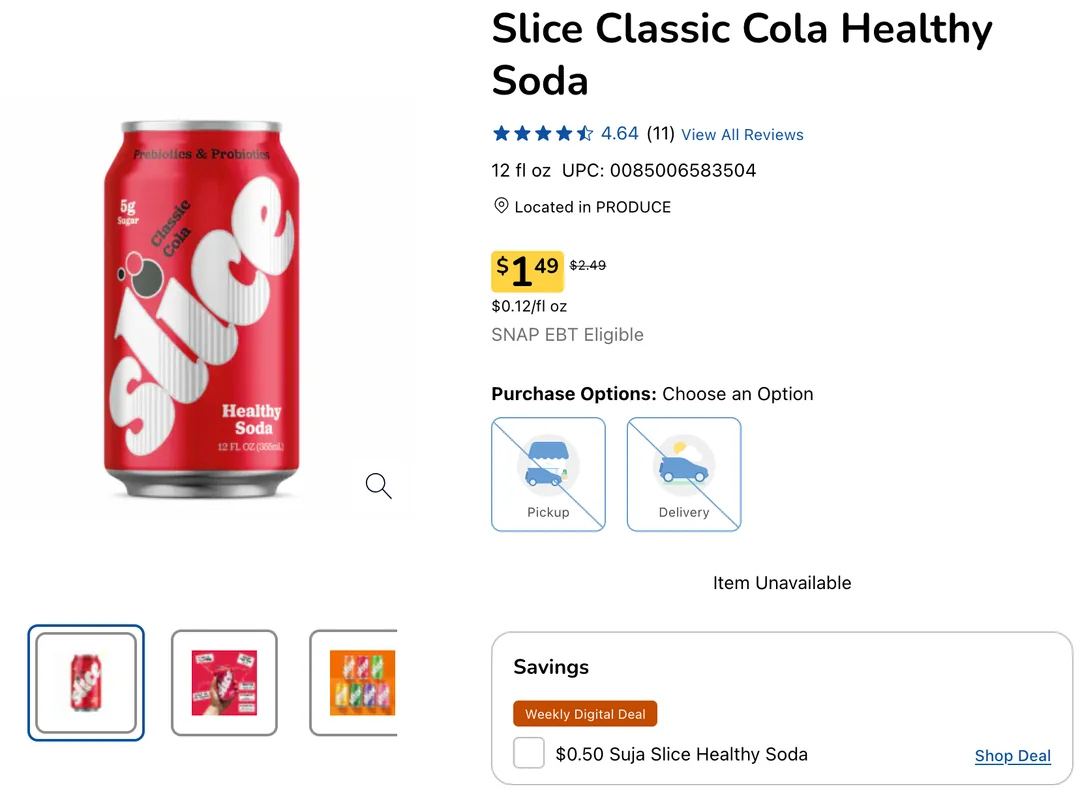Viewport: 1080px width, 795px height.
Task: Click the 4.64 rating number
Action: [619, 134]
